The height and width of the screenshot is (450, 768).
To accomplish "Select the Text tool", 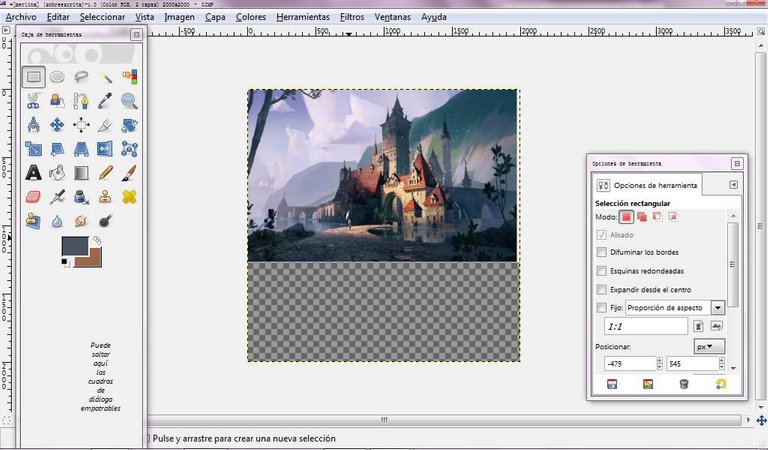I will click(33, 173).
